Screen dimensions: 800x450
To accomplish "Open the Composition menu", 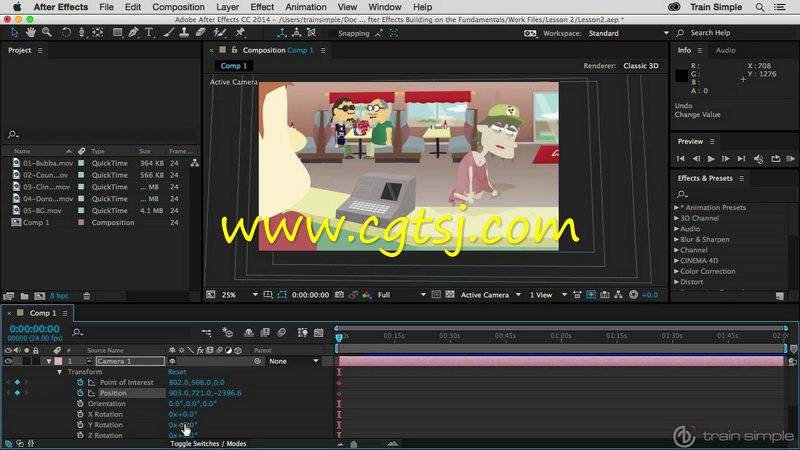I will tap(178, 7).
